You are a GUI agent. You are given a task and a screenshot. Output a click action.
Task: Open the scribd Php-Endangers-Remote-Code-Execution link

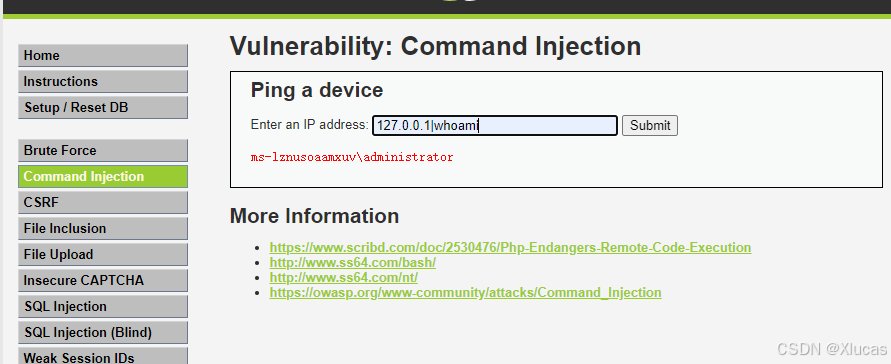point(510,248)
